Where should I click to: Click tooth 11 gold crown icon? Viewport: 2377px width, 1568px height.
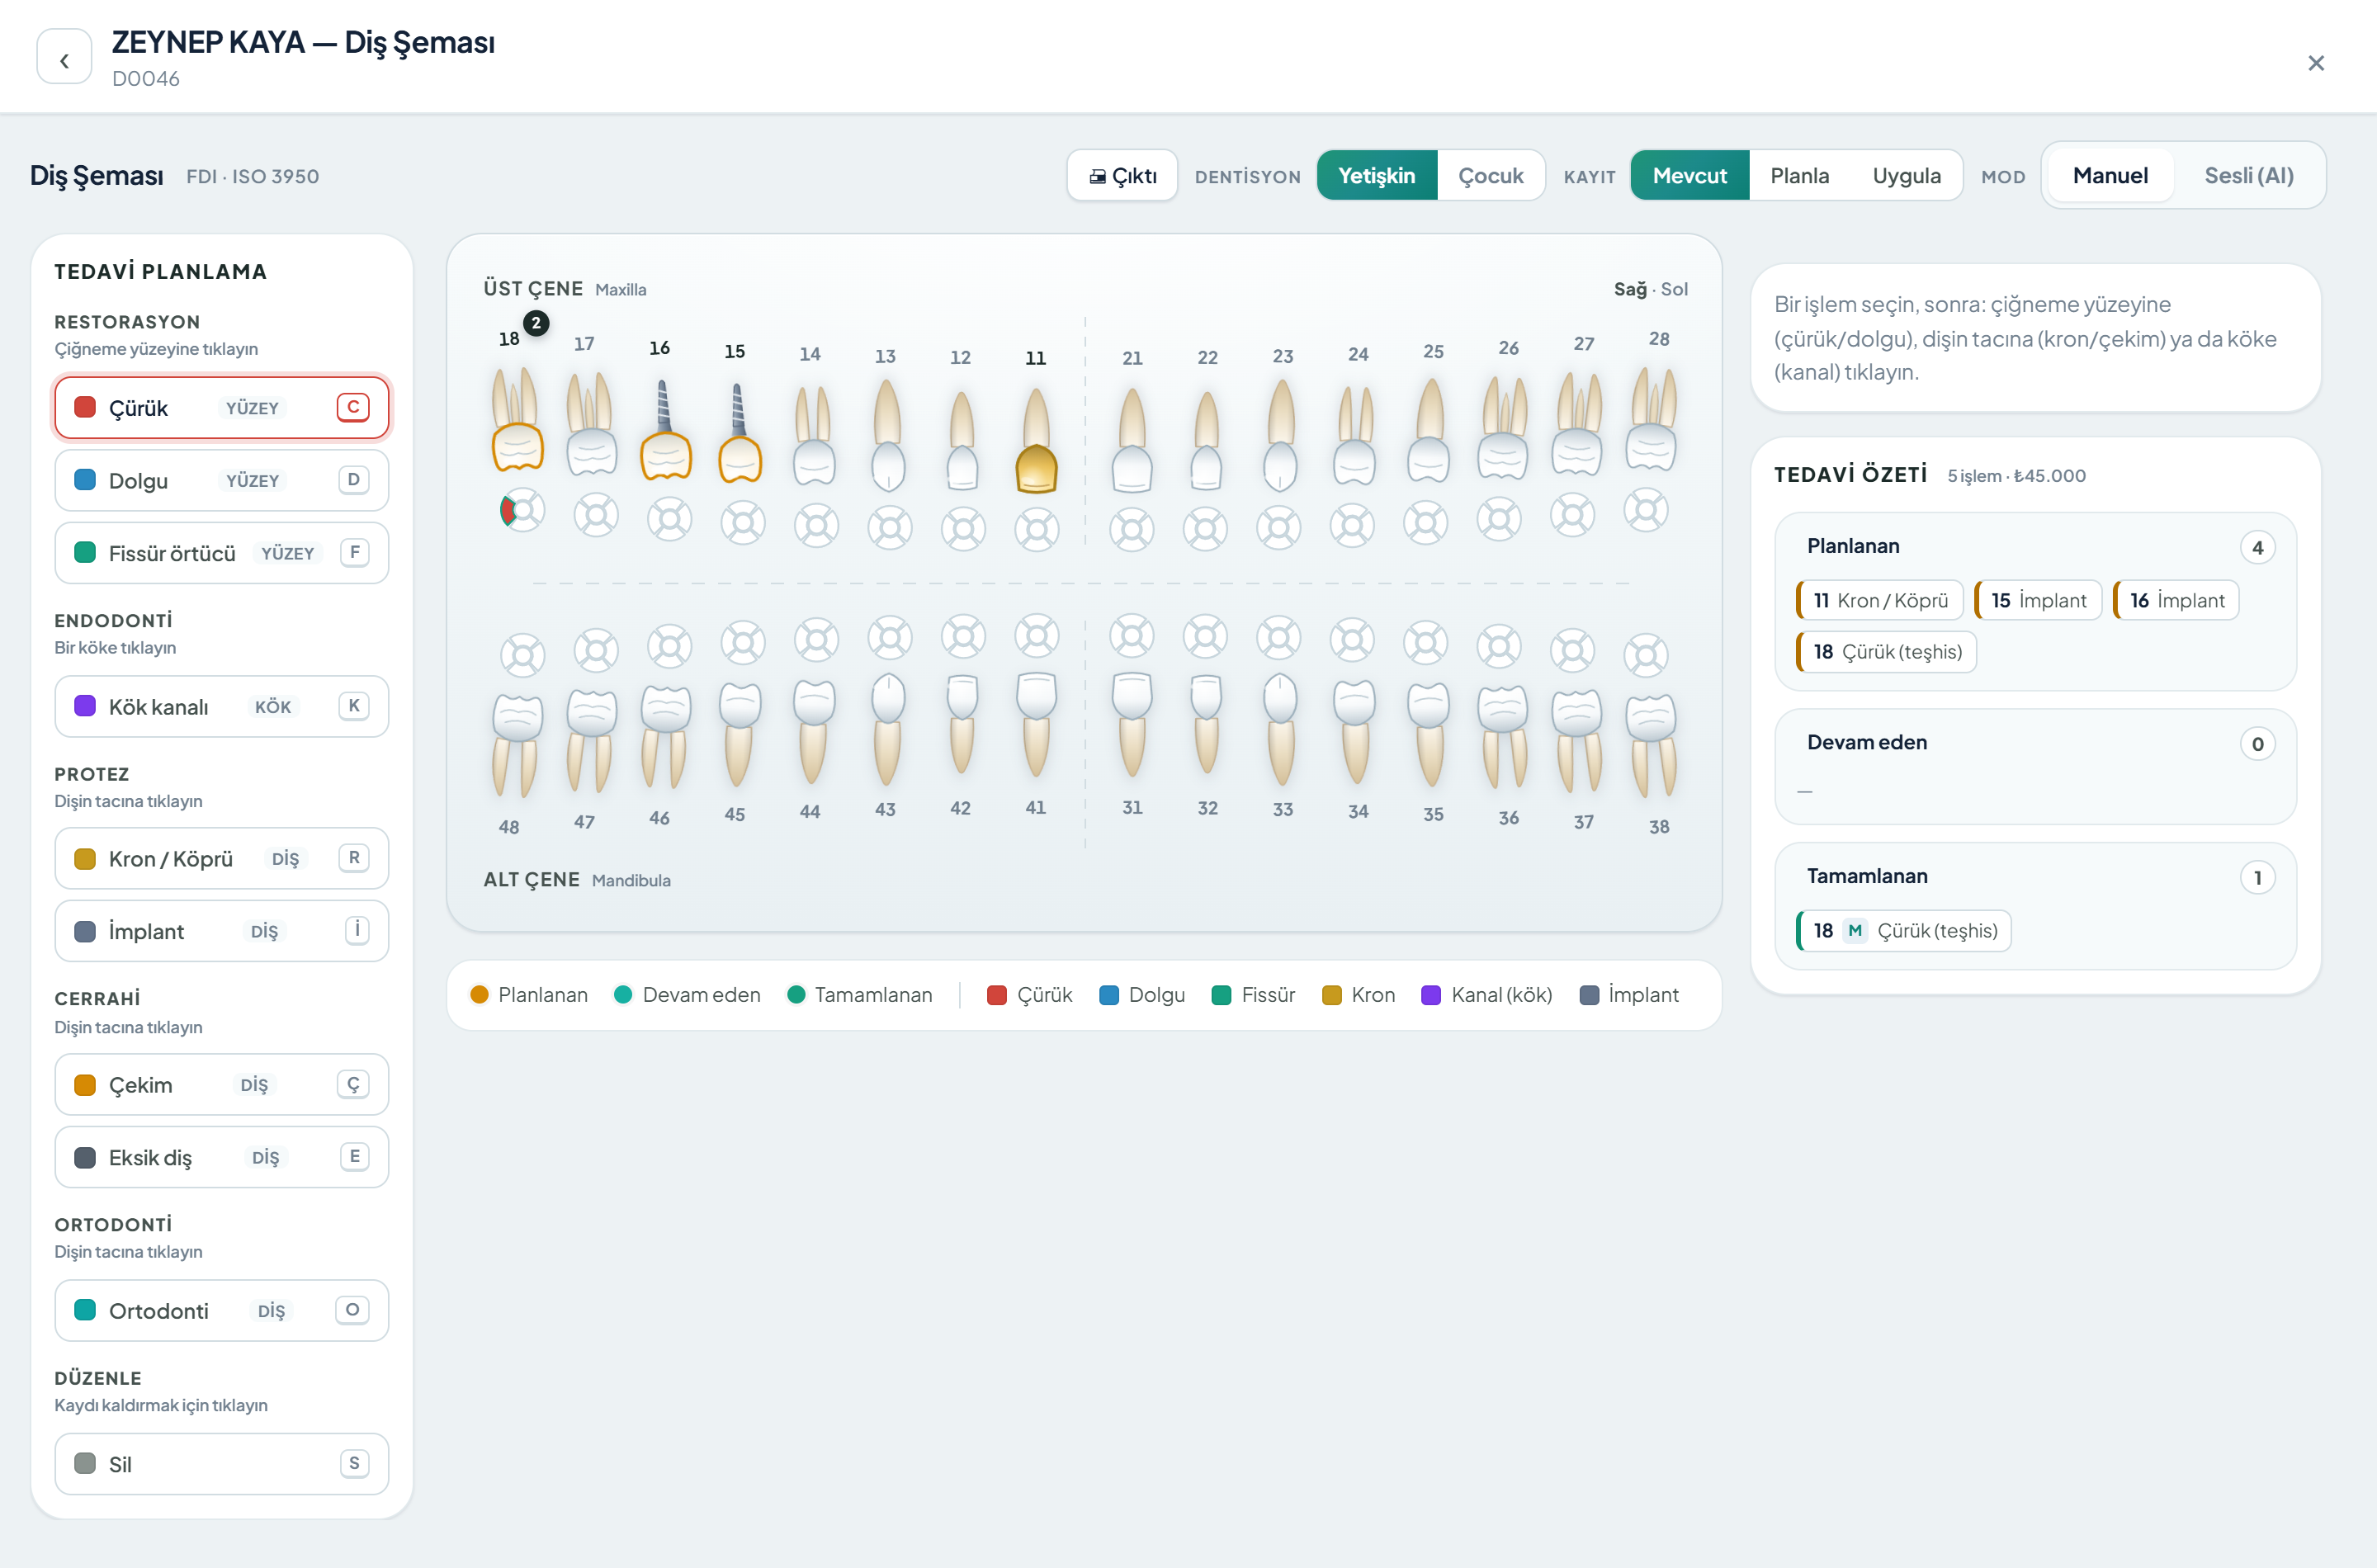pos(1036,468)
